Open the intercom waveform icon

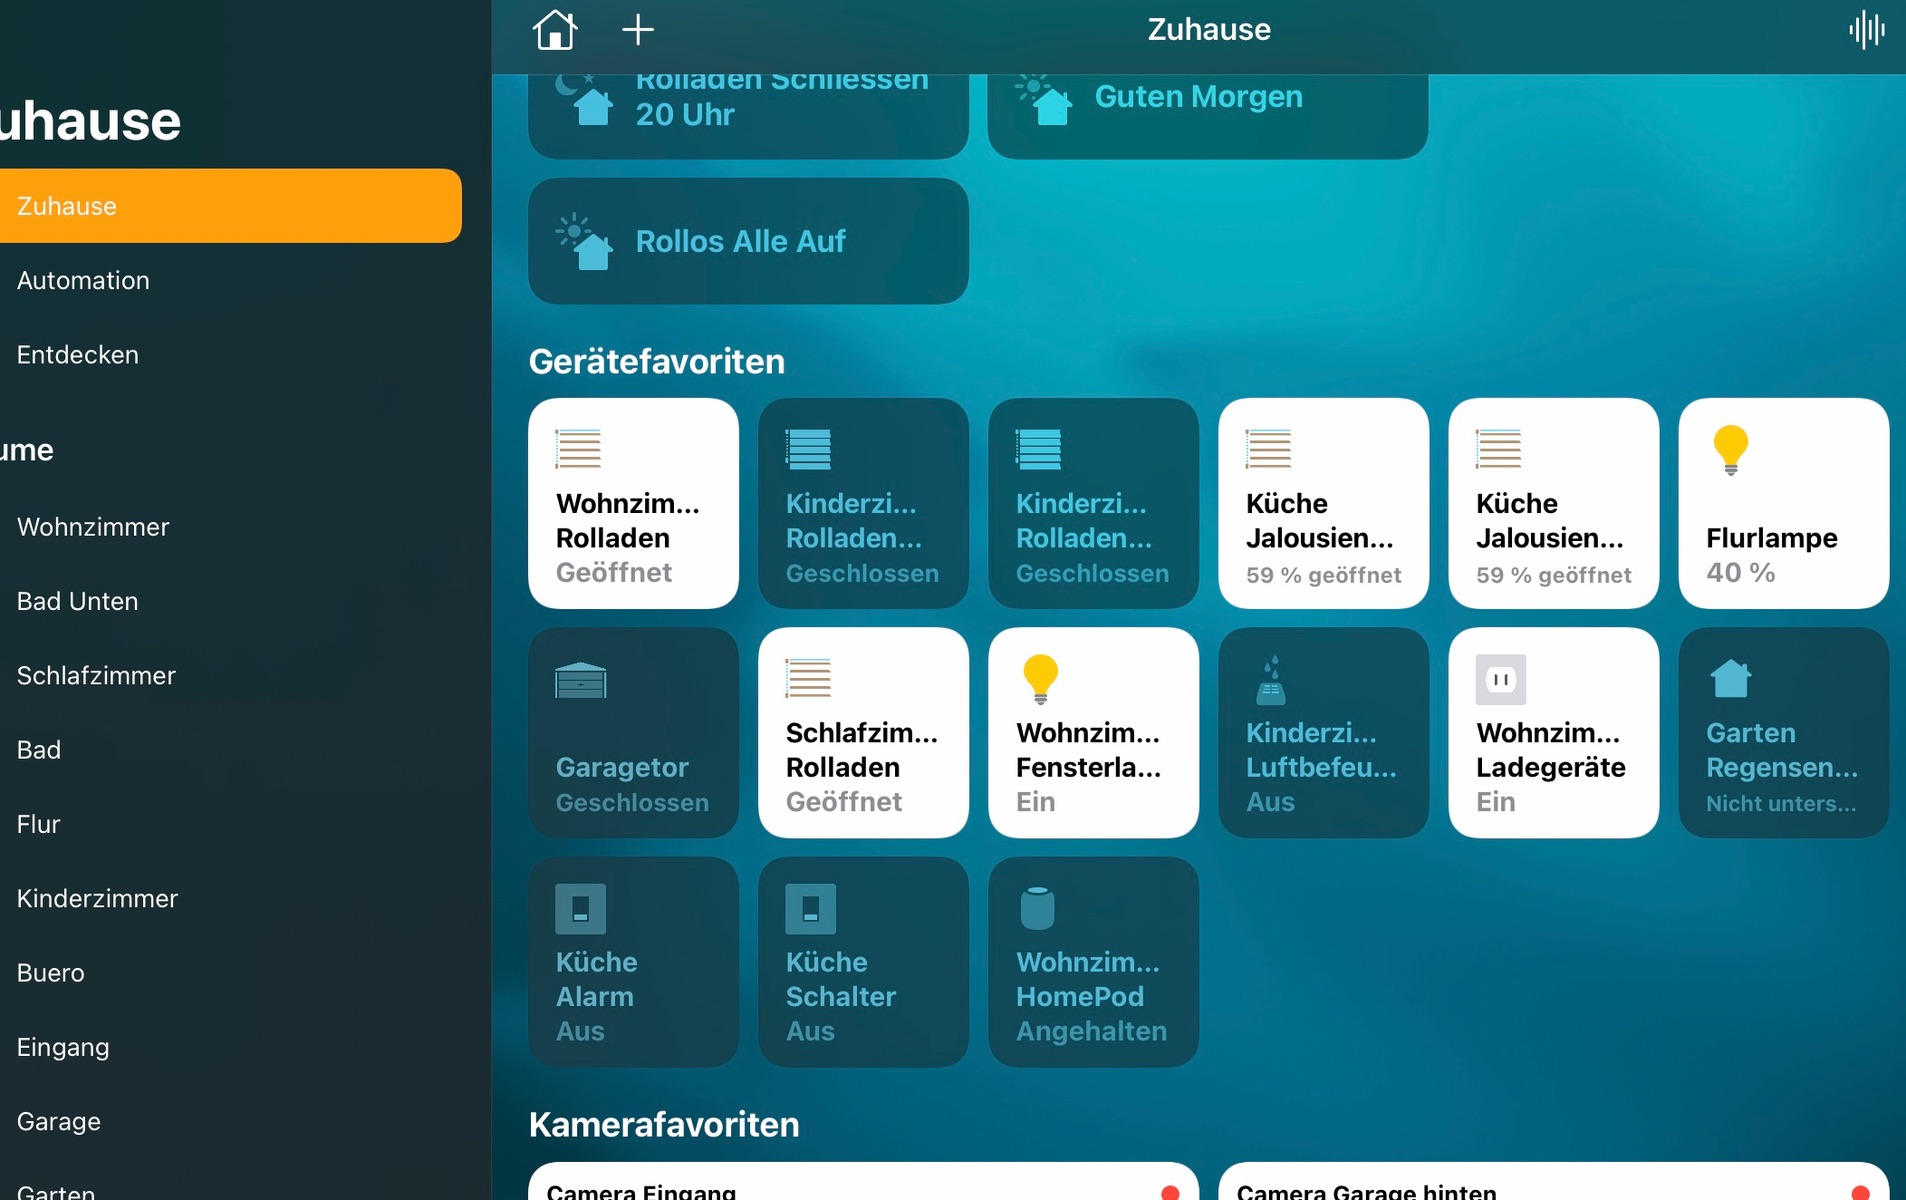pos(1866,30)
